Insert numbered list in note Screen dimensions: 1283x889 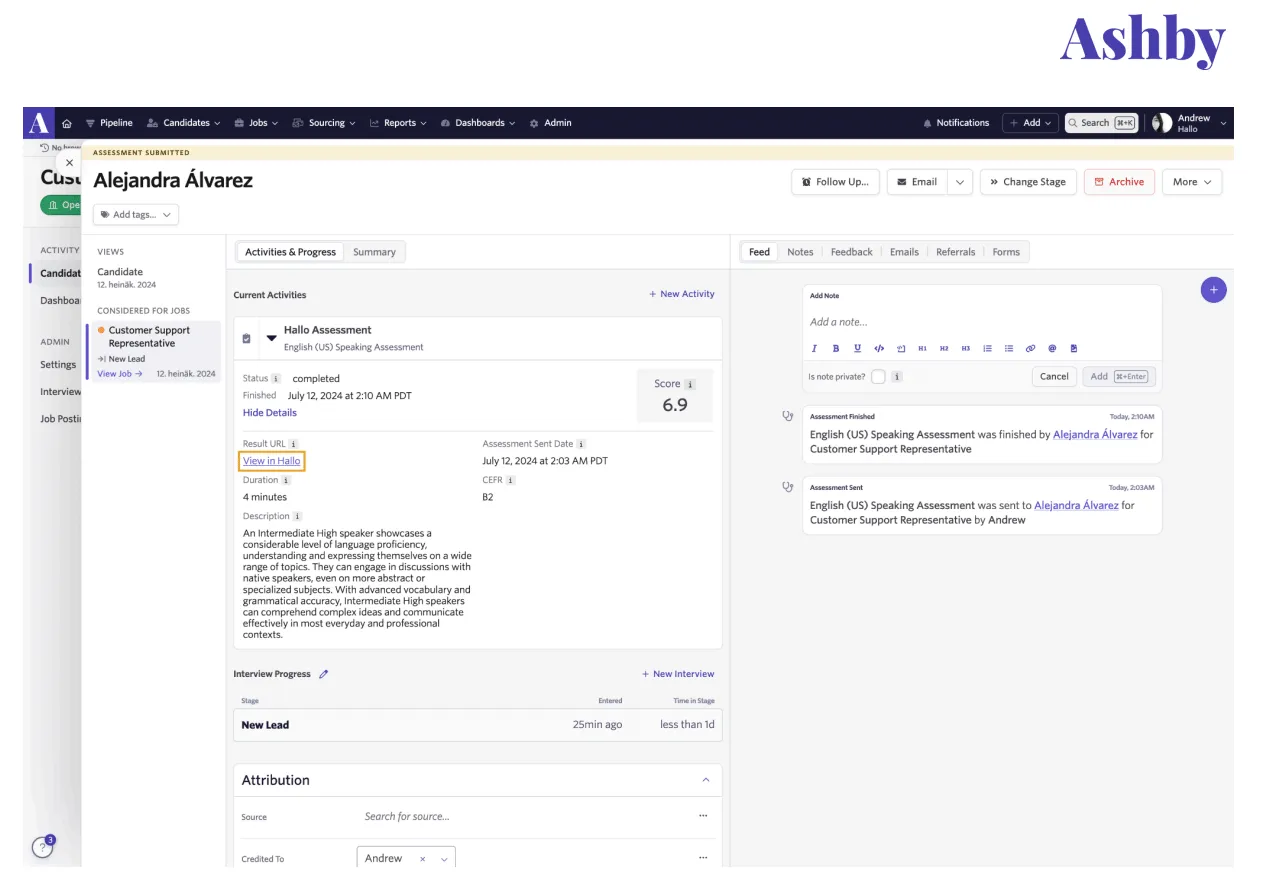(x=987, y=348)
